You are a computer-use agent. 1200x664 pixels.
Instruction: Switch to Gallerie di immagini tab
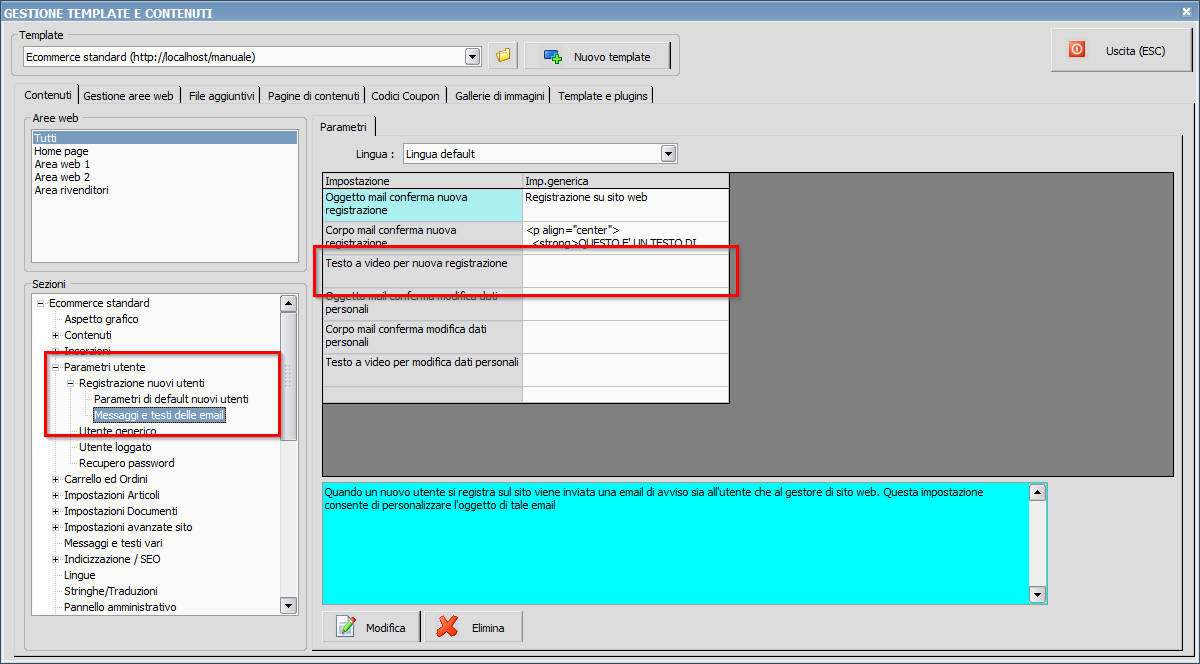[499, 96]
